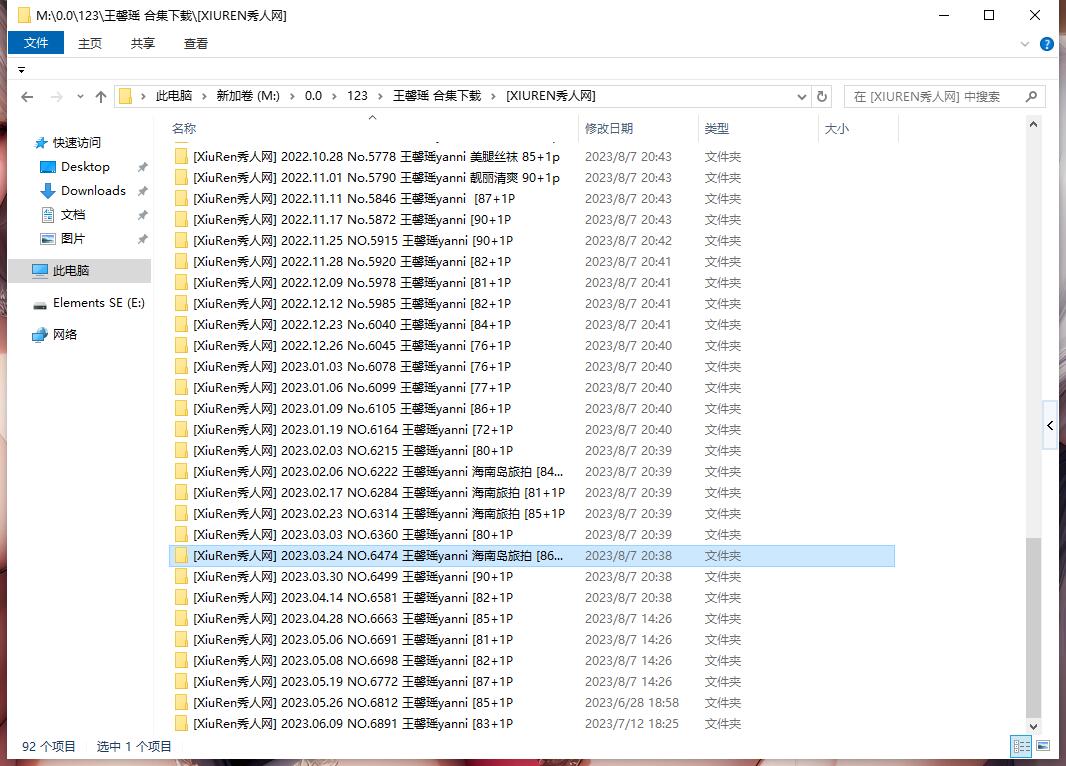Click folder icon of No.5778 row

[x=181, y=157]
